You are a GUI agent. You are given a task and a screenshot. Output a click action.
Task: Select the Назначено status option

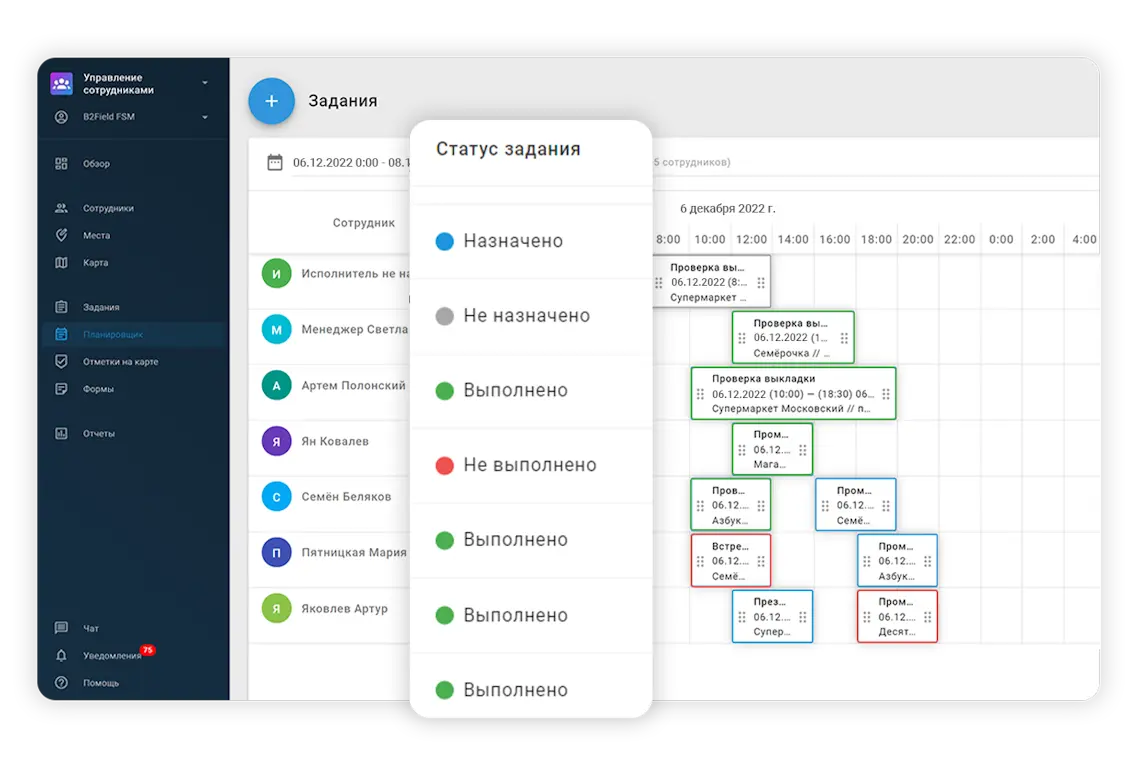(513, 241)
